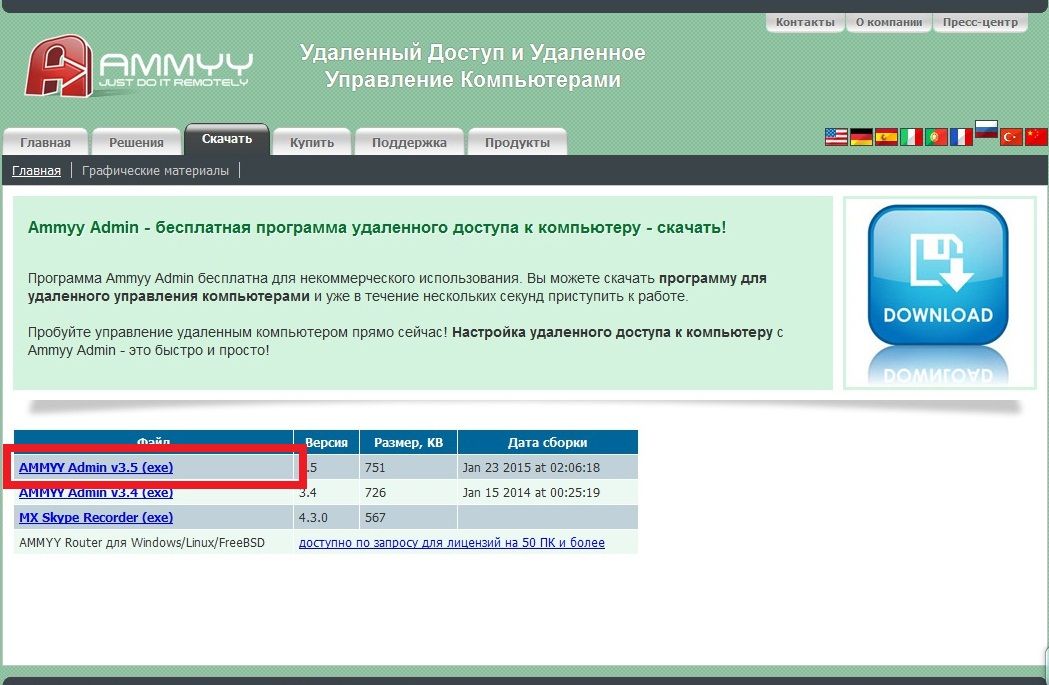Image resolution: width=1049 pixels, height=685 pixels.
Task: Click header title 'Удаленный Доступ и Удаленное'
Action: pos(472,52)
